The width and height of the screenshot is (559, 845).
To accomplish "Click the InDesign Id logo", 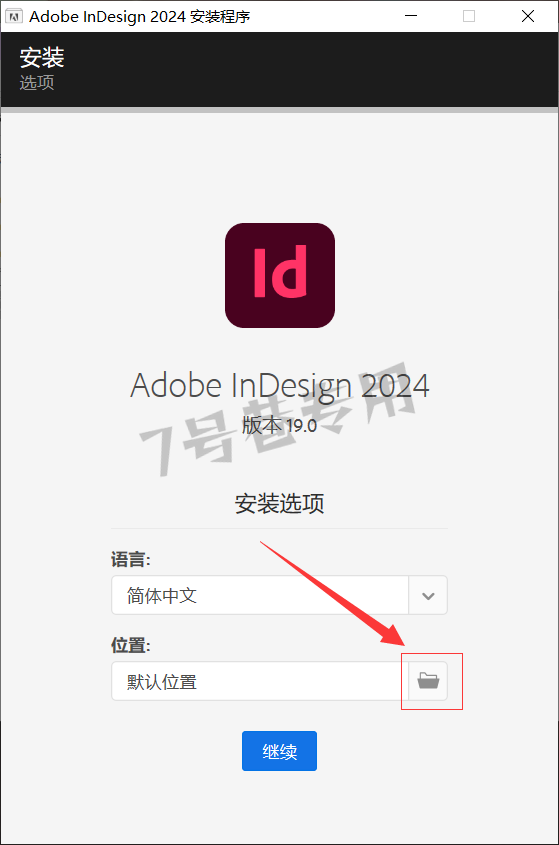I will pos(280,275).
